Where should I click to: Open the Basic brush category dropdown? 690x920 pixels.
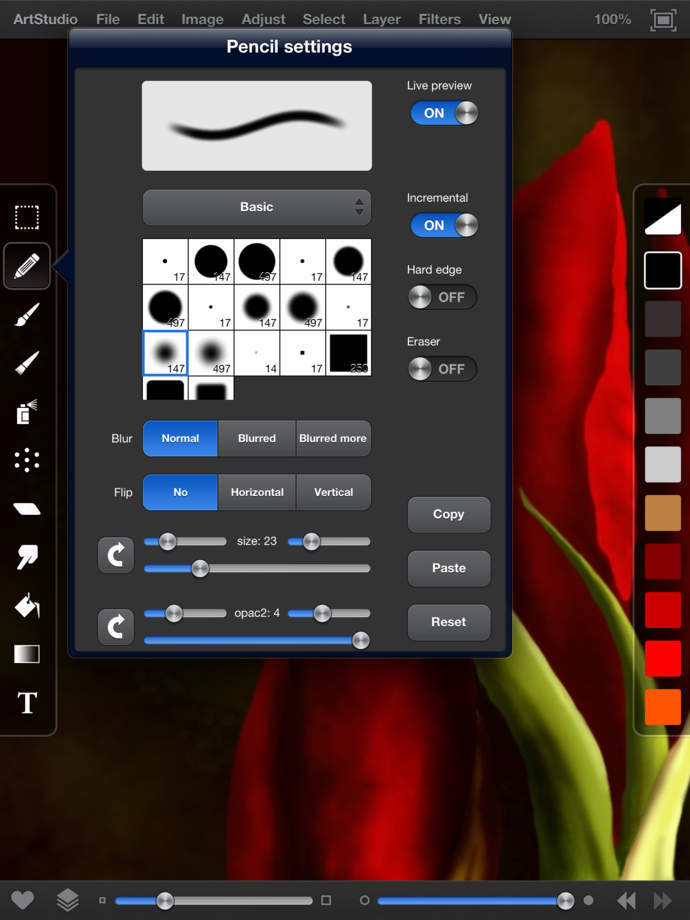257,207
